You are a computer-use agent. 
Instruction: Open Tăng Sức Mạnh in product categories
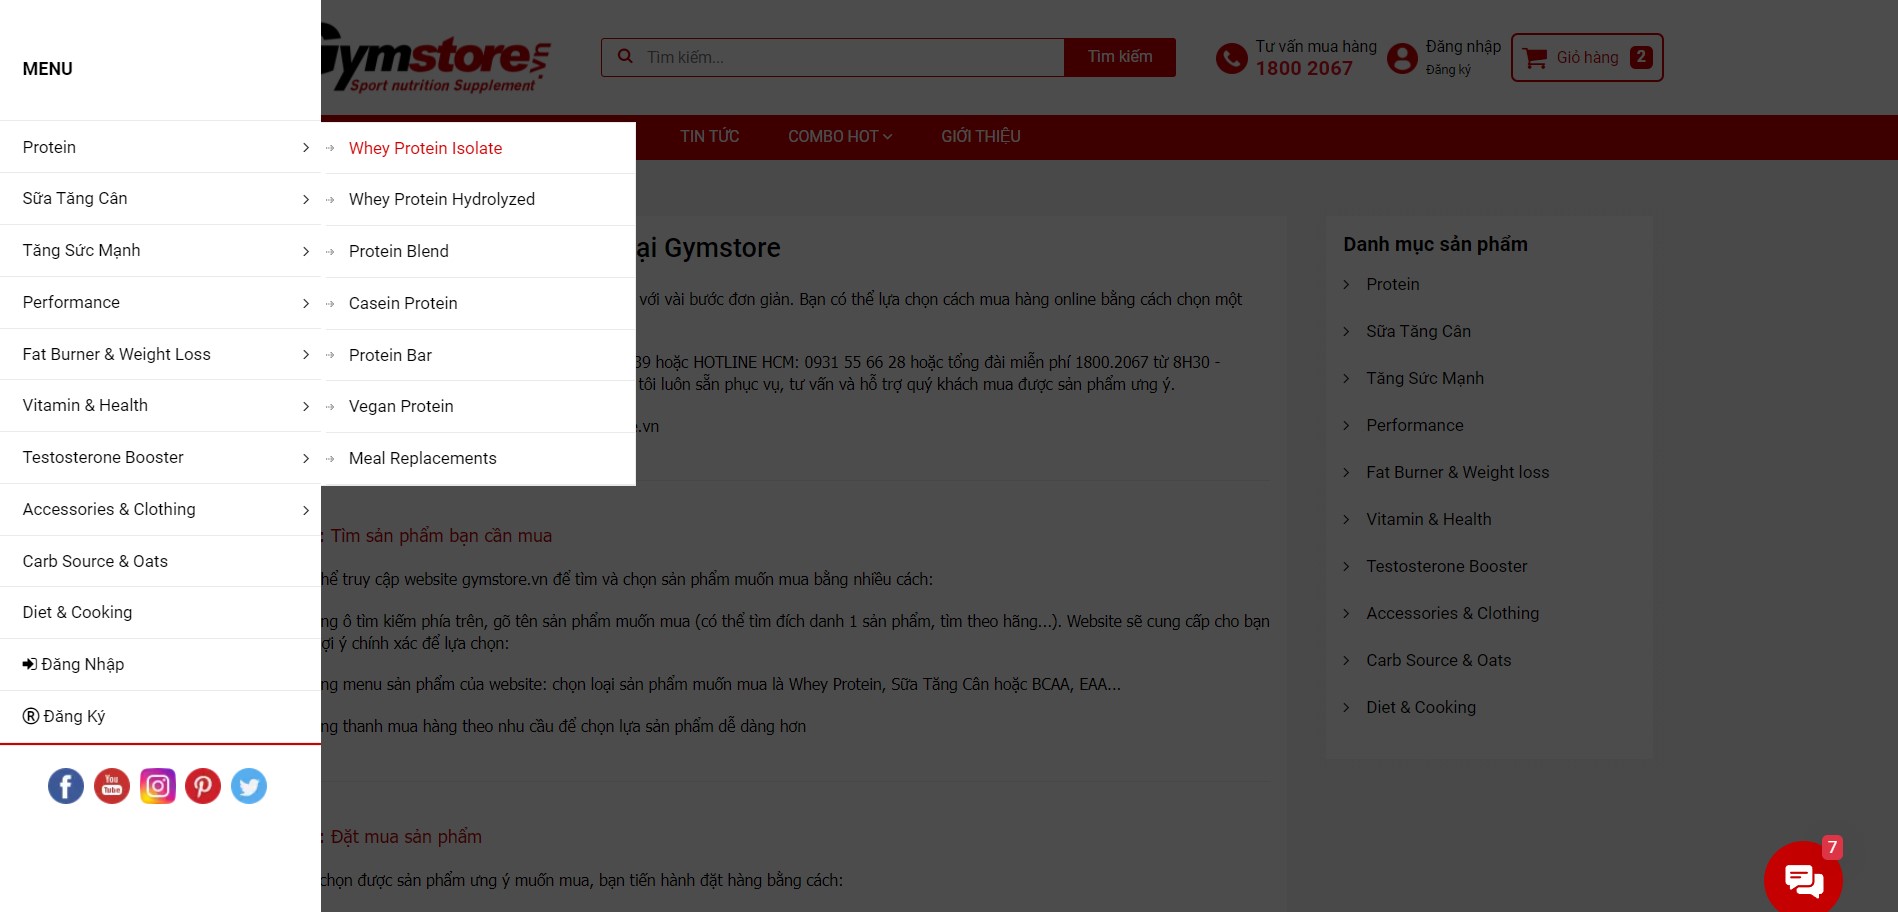pyautogui.click(x=1425, y=378)
